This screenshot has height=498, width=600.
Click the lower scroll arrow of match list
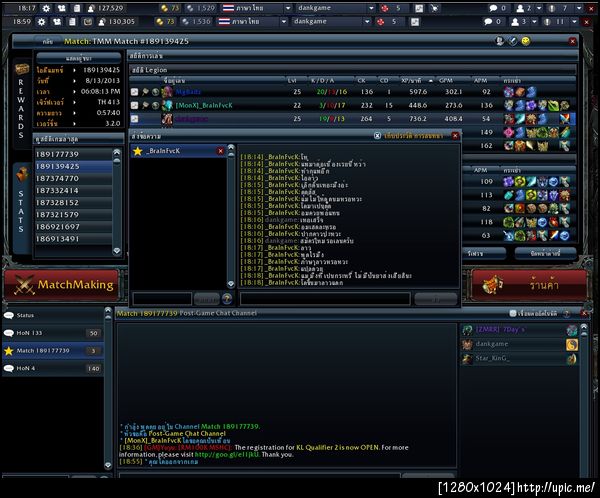click(x=117, y=251)
